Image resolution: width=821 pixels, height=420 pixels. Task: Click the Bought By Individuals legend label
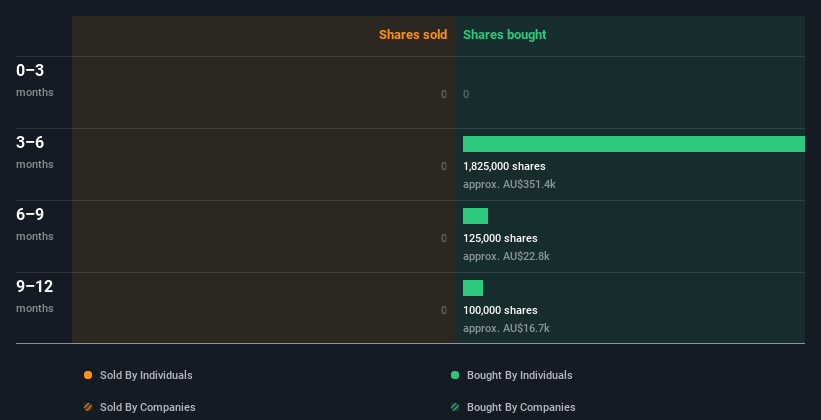tap(519, 375)
